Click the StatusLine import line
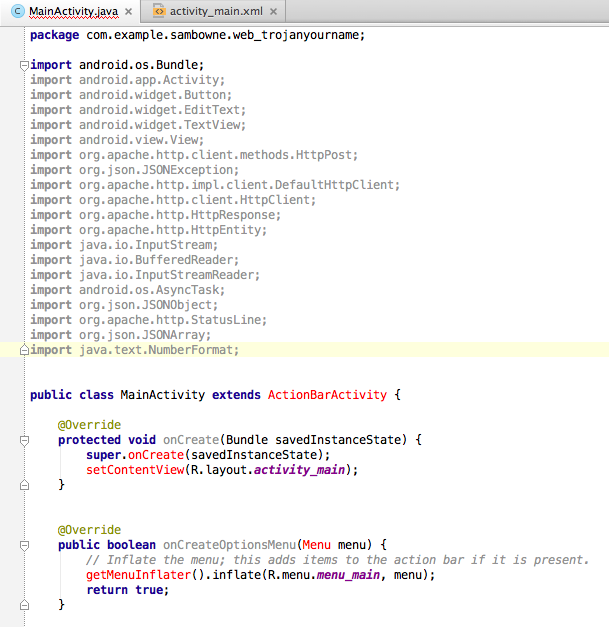The width and height of the screenshot is (609, 627). (x=148, y=320)
